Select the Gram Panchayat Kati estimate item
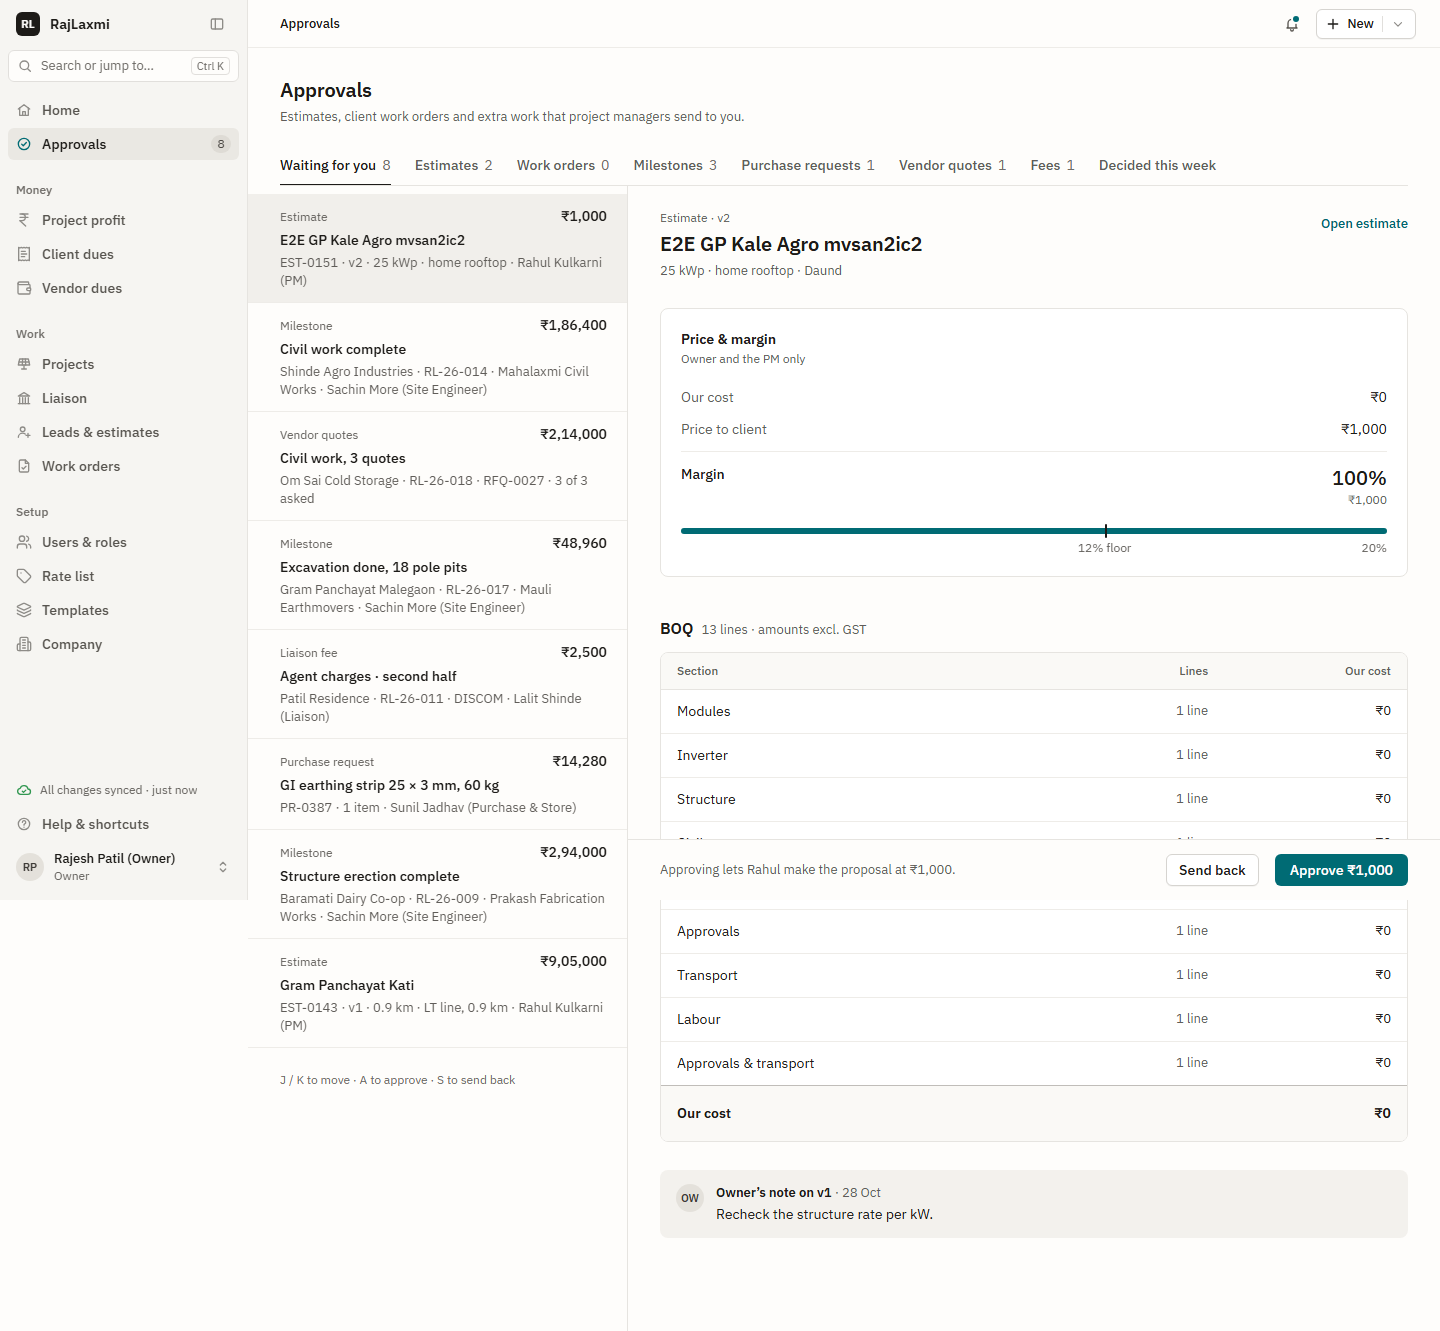 click(437, 993)
